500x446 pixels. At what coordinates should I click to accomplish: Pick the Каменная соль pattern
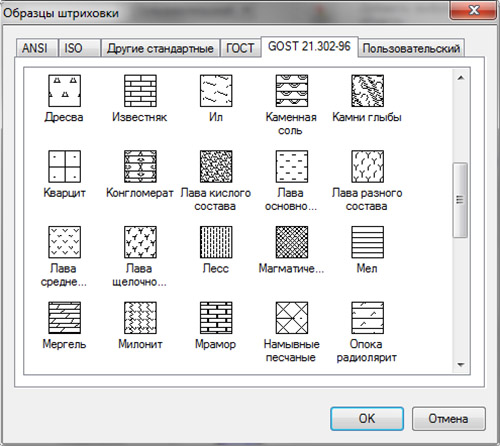point(292,91)
